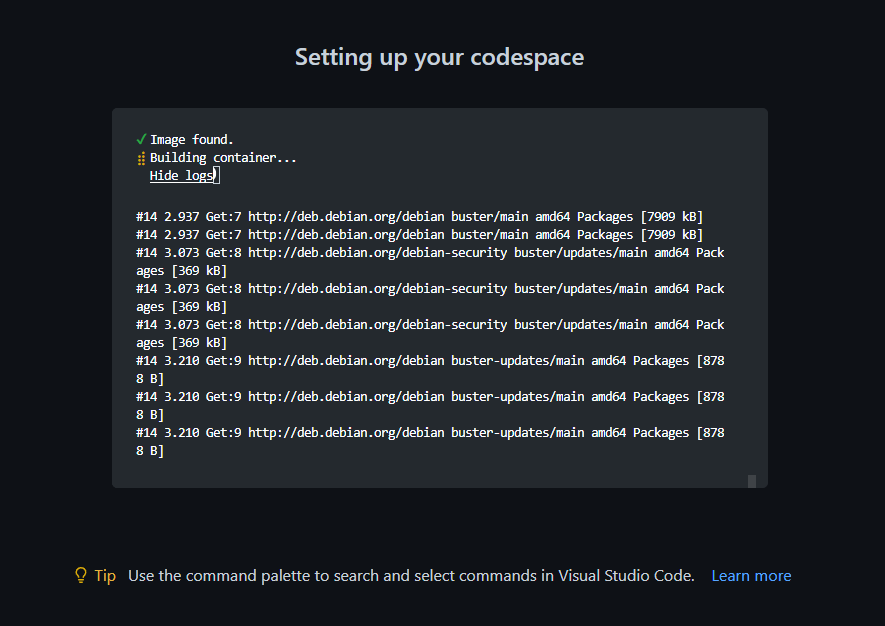Click the lightbulb Tip icon
Viewport: 885px width, 626px height.
coord(81,575)
